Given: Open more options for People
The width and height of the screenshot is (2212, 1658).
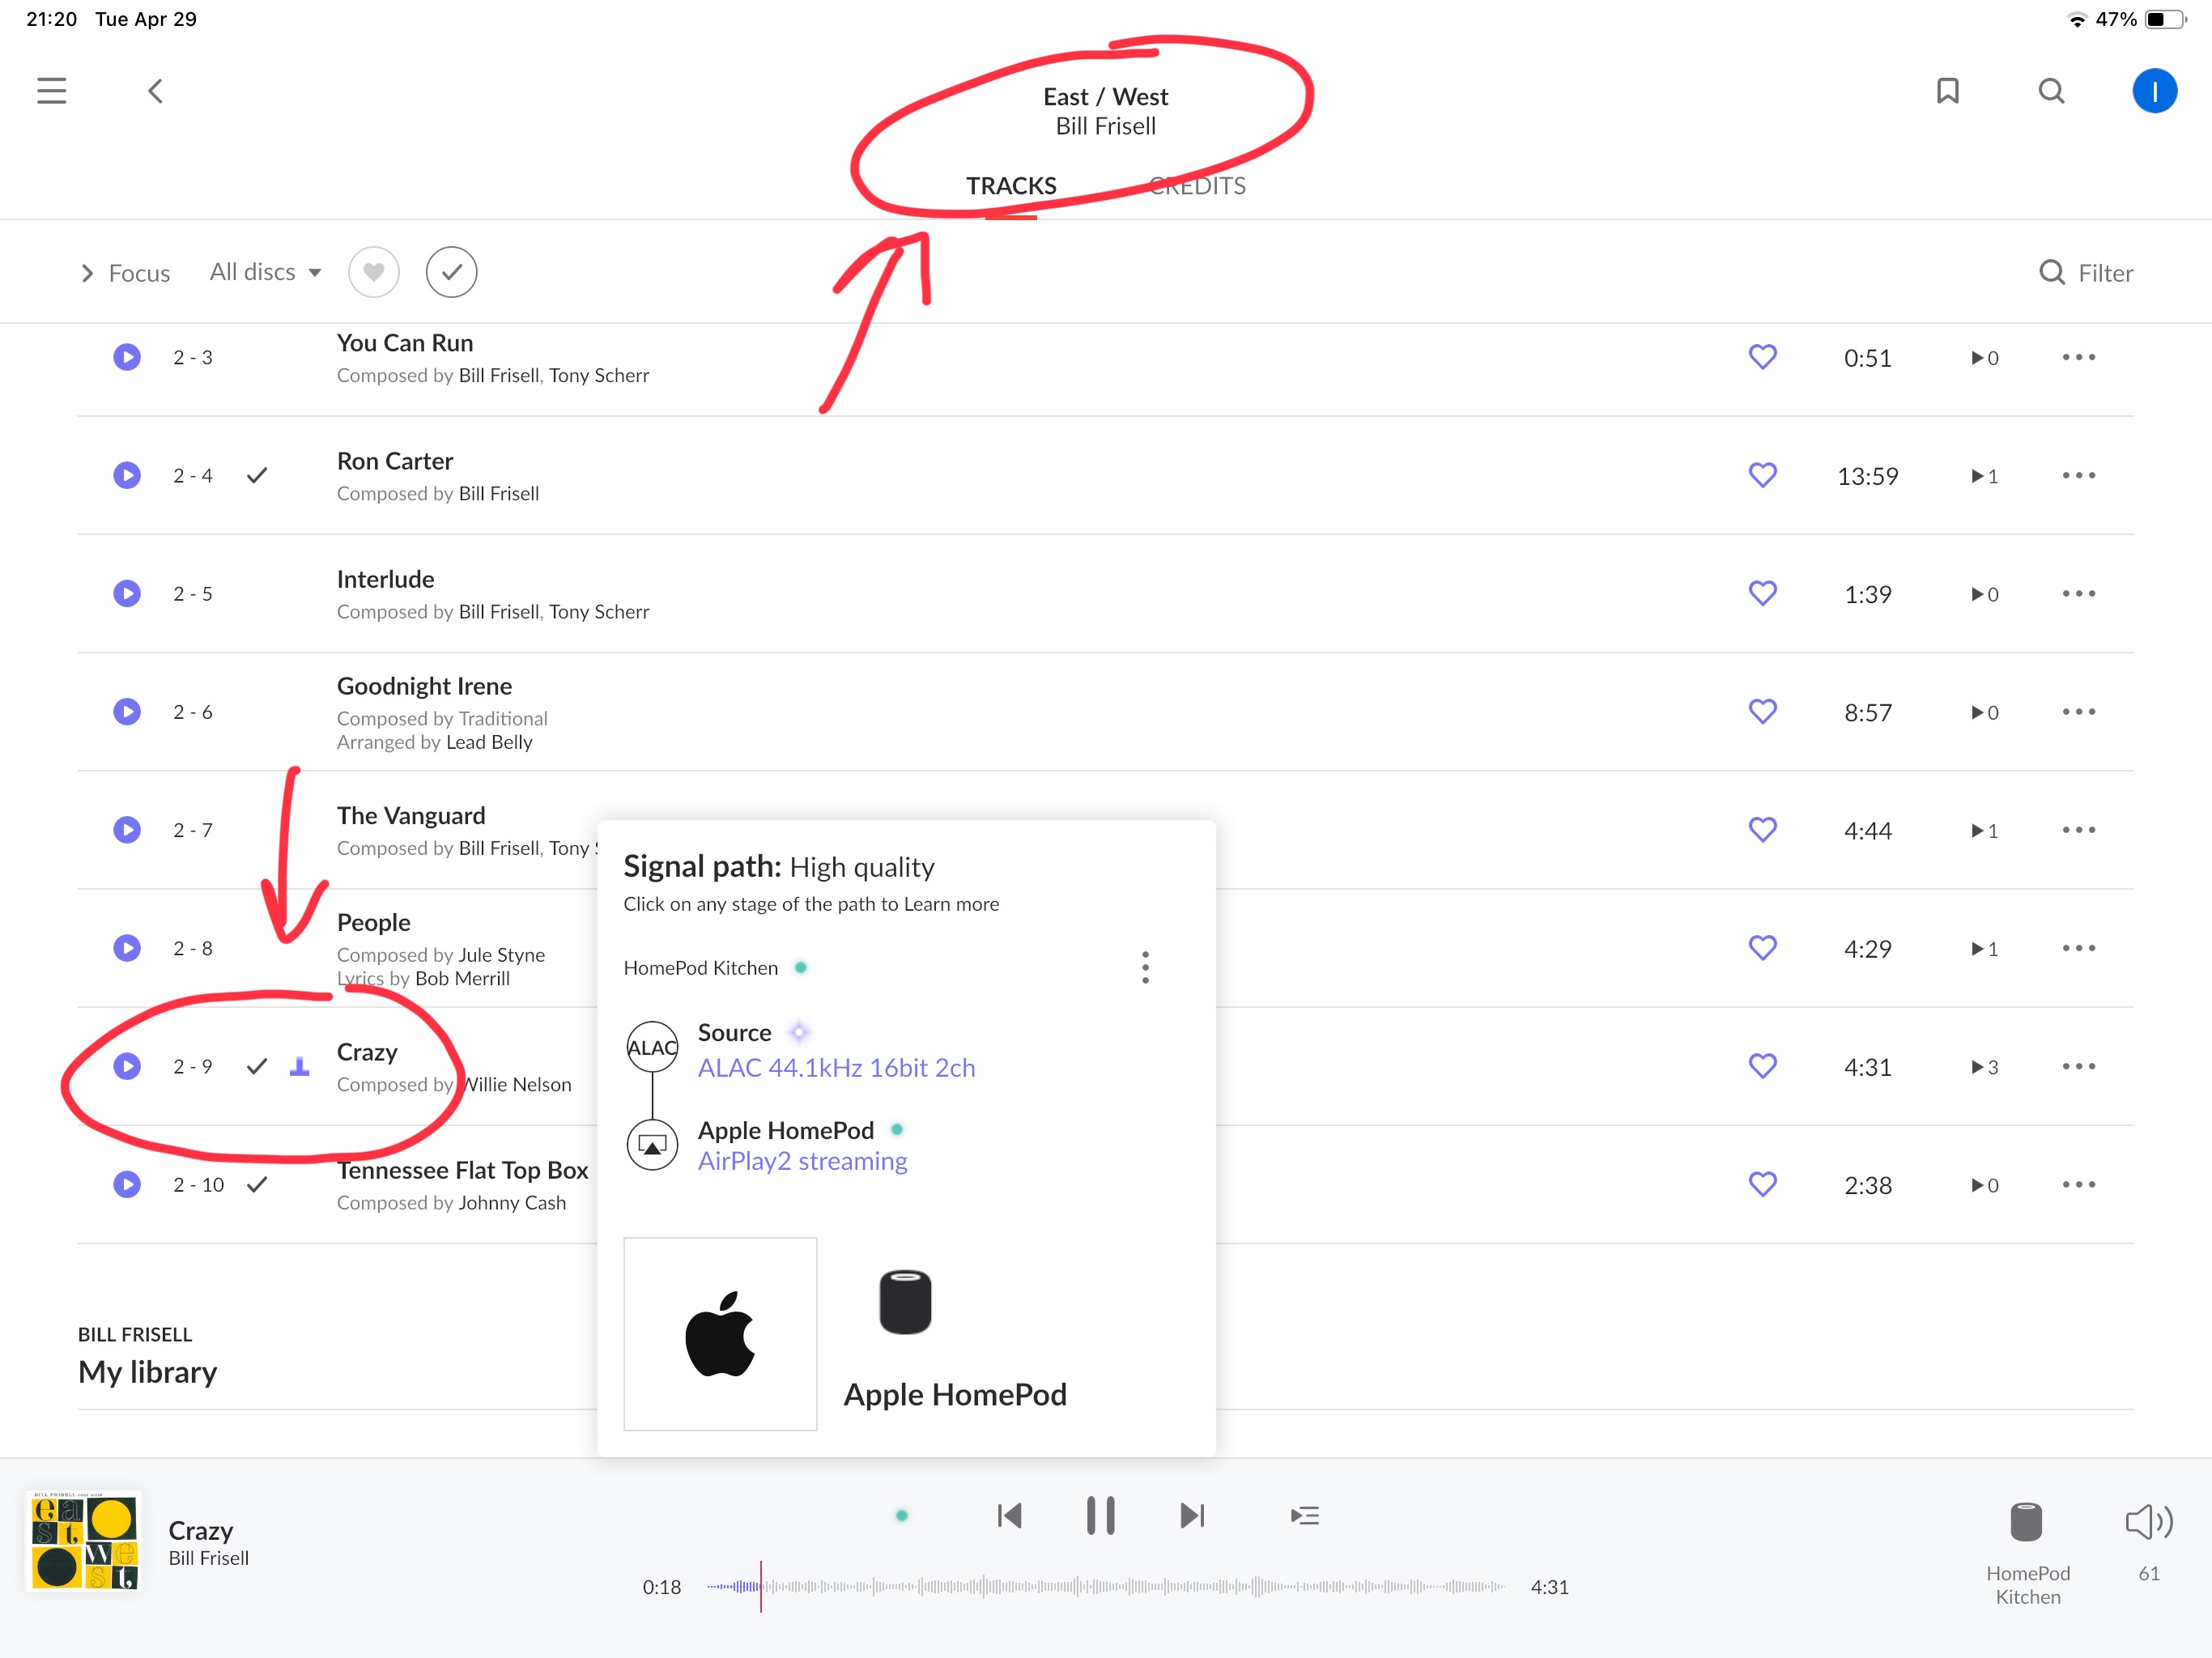Looking at the screenshot, I should point(2078,947).
